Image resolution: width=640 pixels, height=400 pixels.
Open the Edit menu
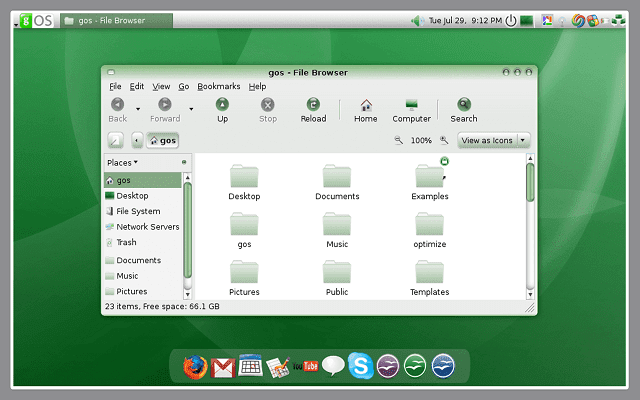point(137,87)
